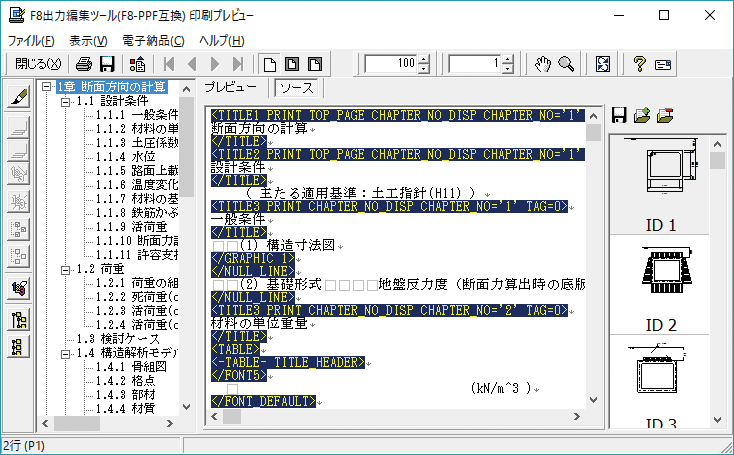Collapse the 1.4 構造解析モデル node

coord(66,354)
